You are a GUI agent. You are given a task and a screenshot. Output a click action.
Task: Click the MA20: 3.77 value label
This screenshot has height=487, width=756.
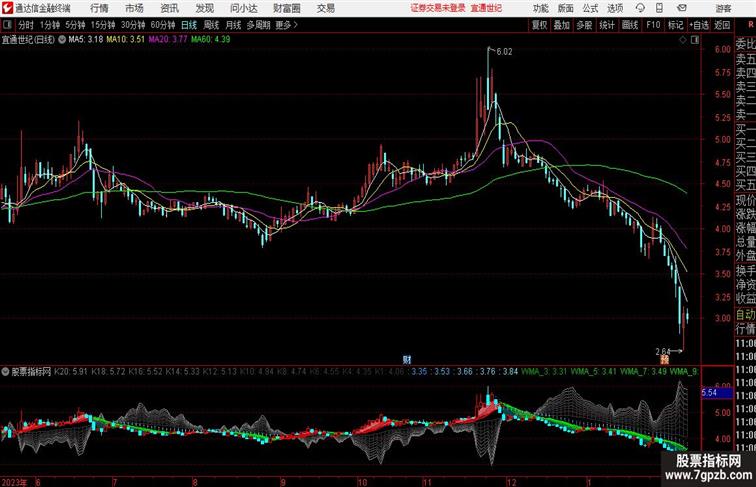click(167, 40)
